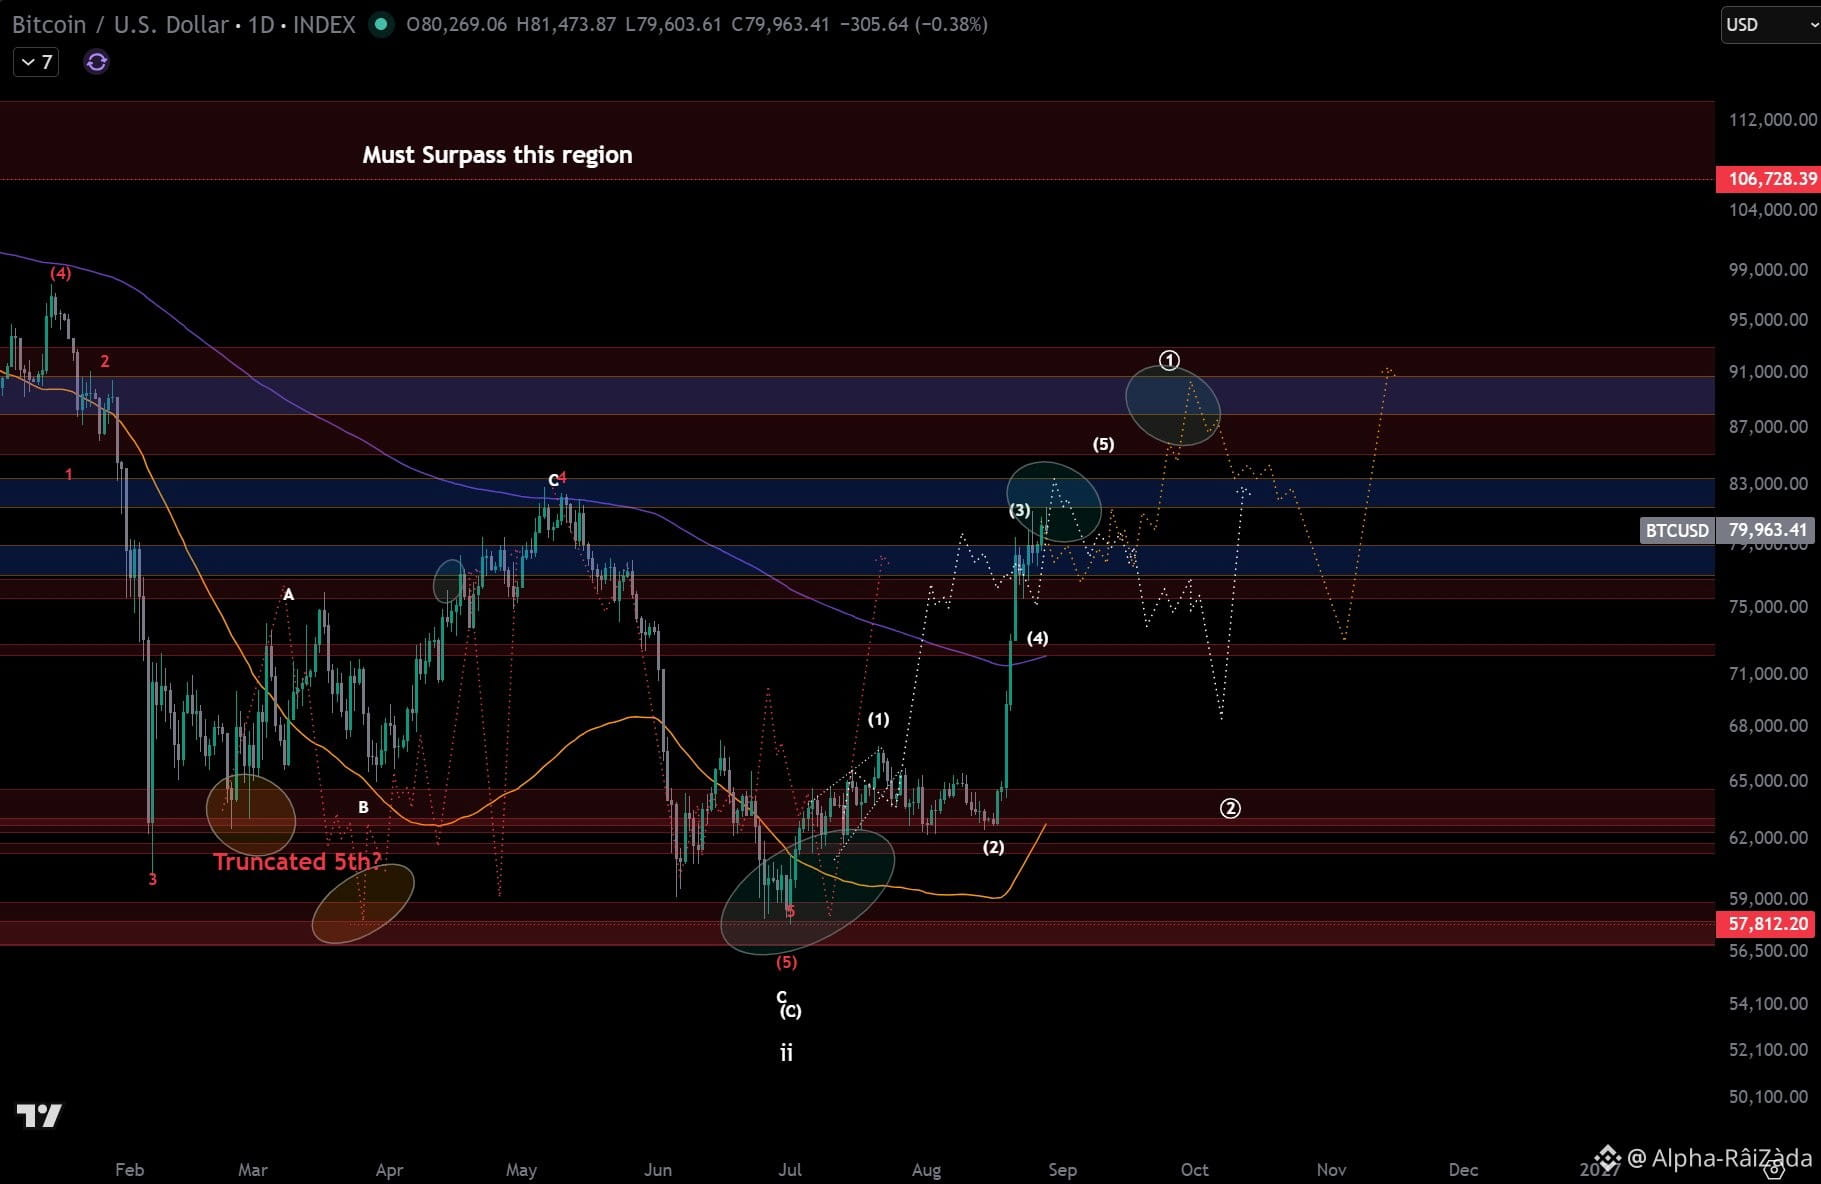Click the TradingView logo in the chart corner

tap(39, 1115)
